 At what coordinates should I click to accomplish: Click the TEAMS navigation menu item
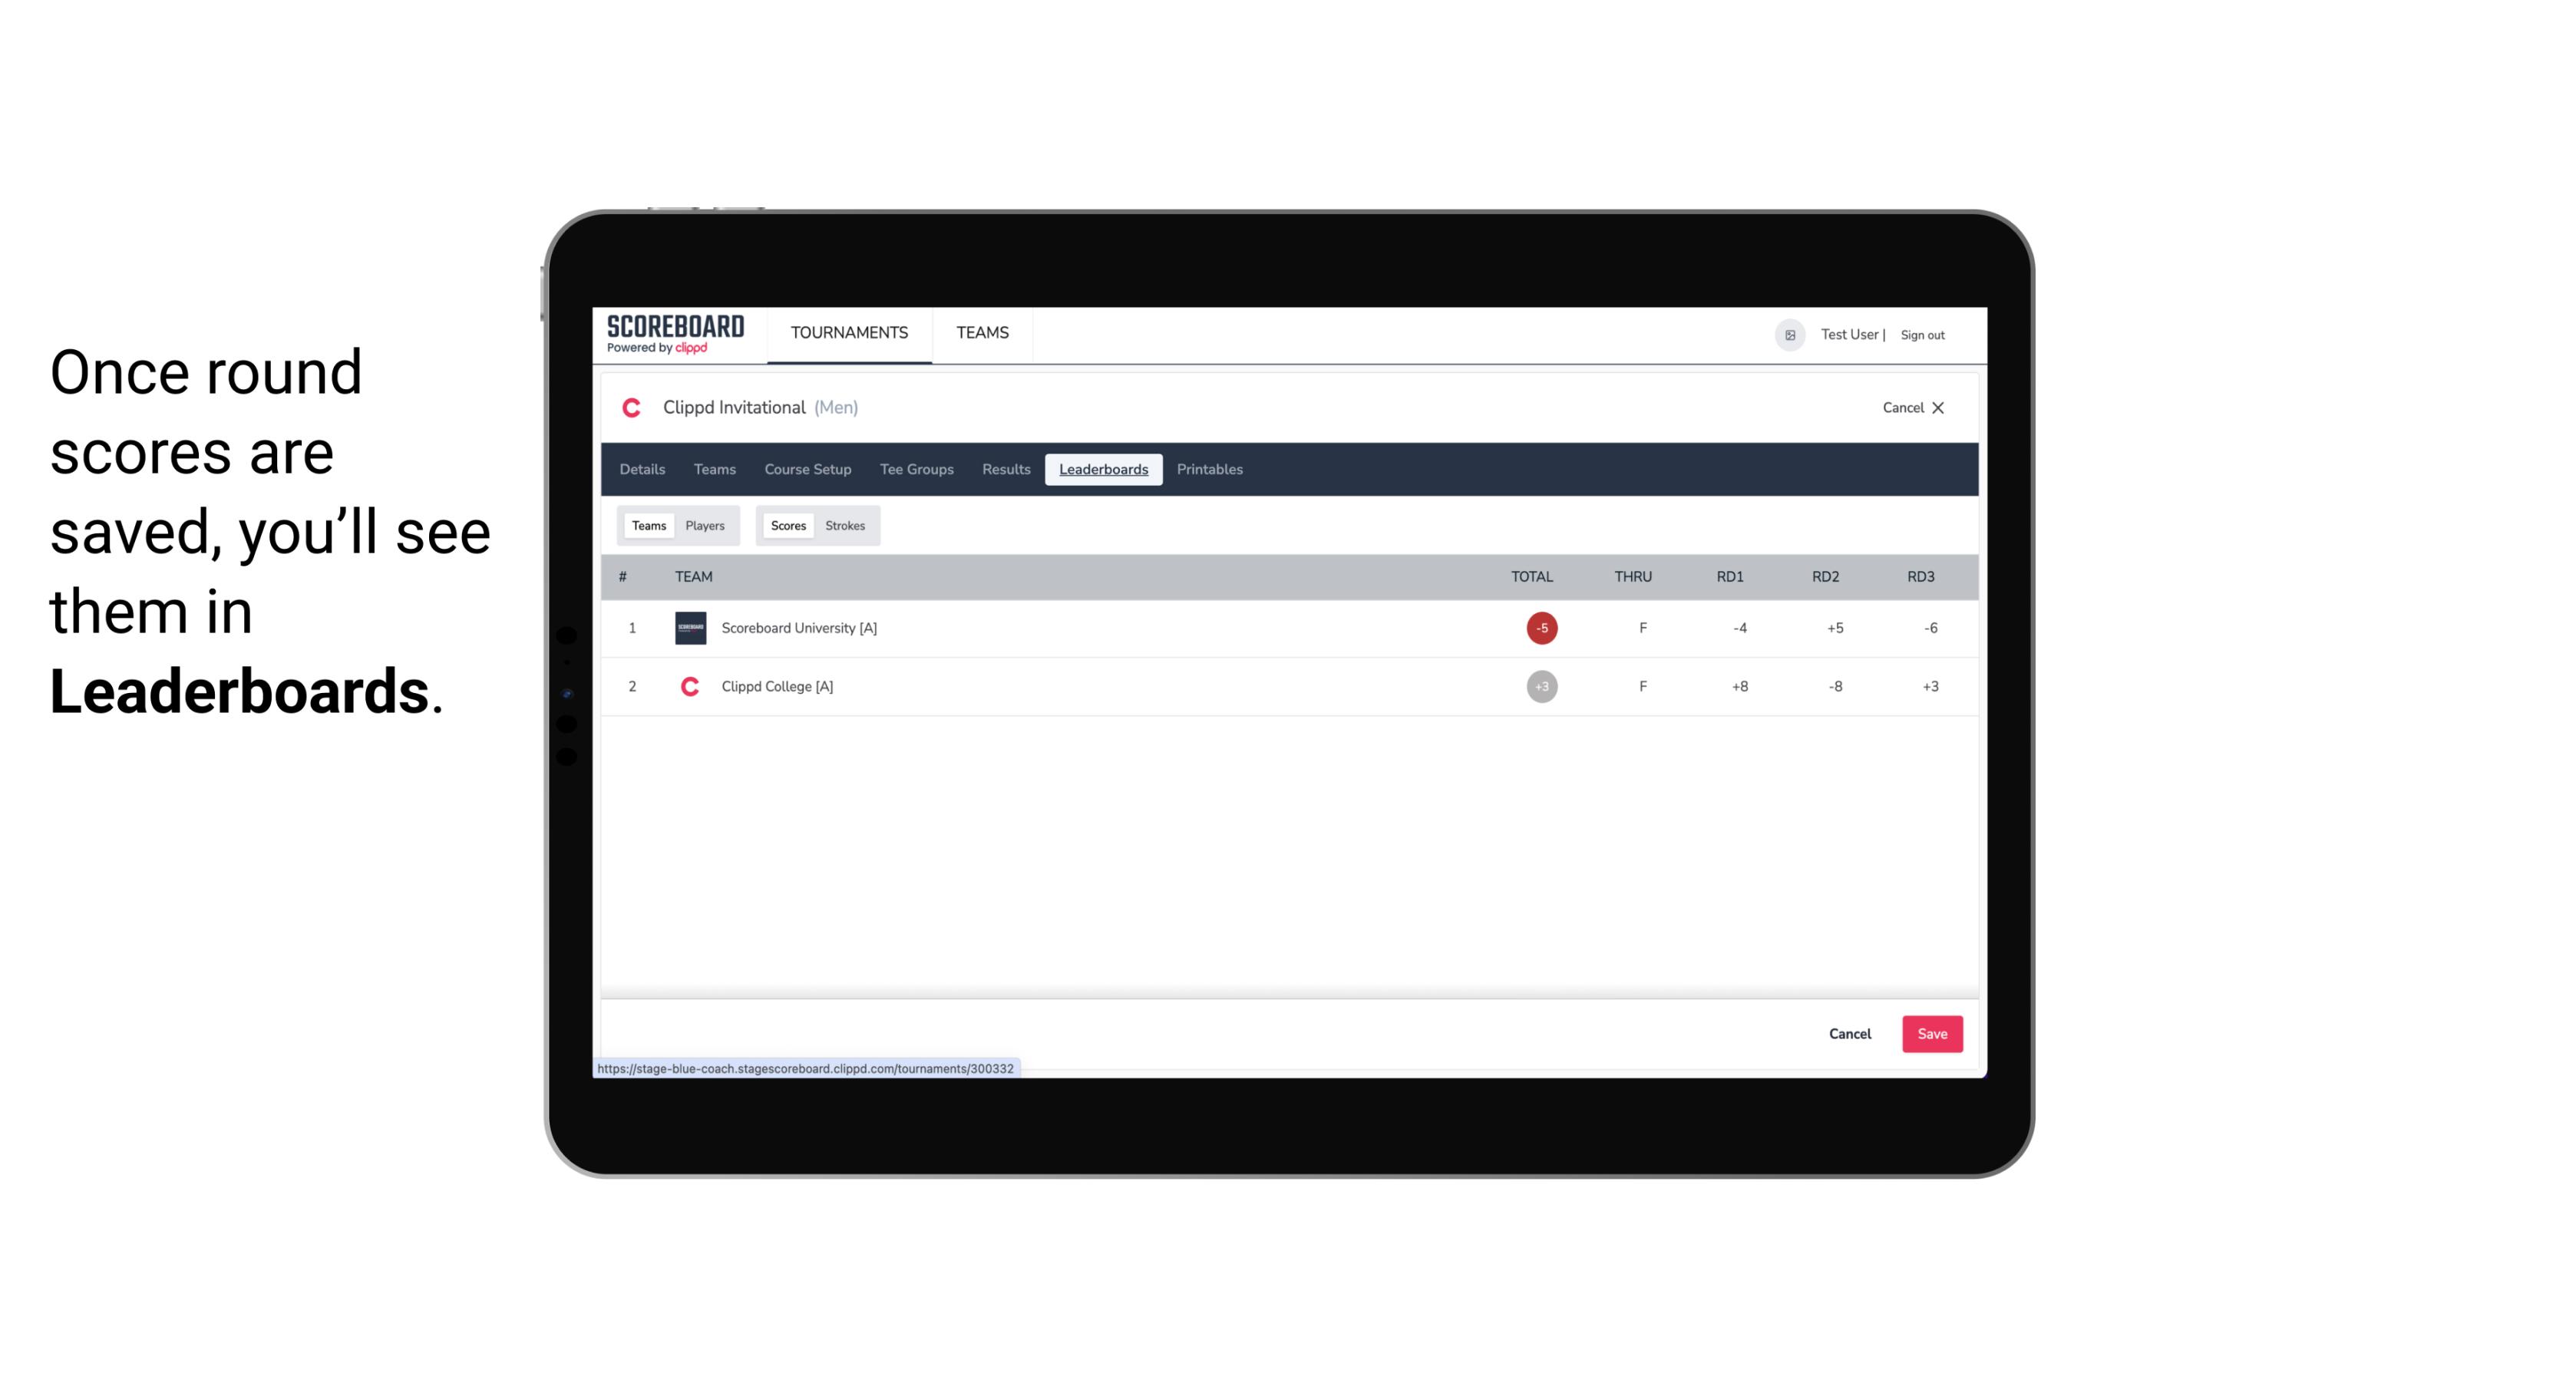pos(983,333)
